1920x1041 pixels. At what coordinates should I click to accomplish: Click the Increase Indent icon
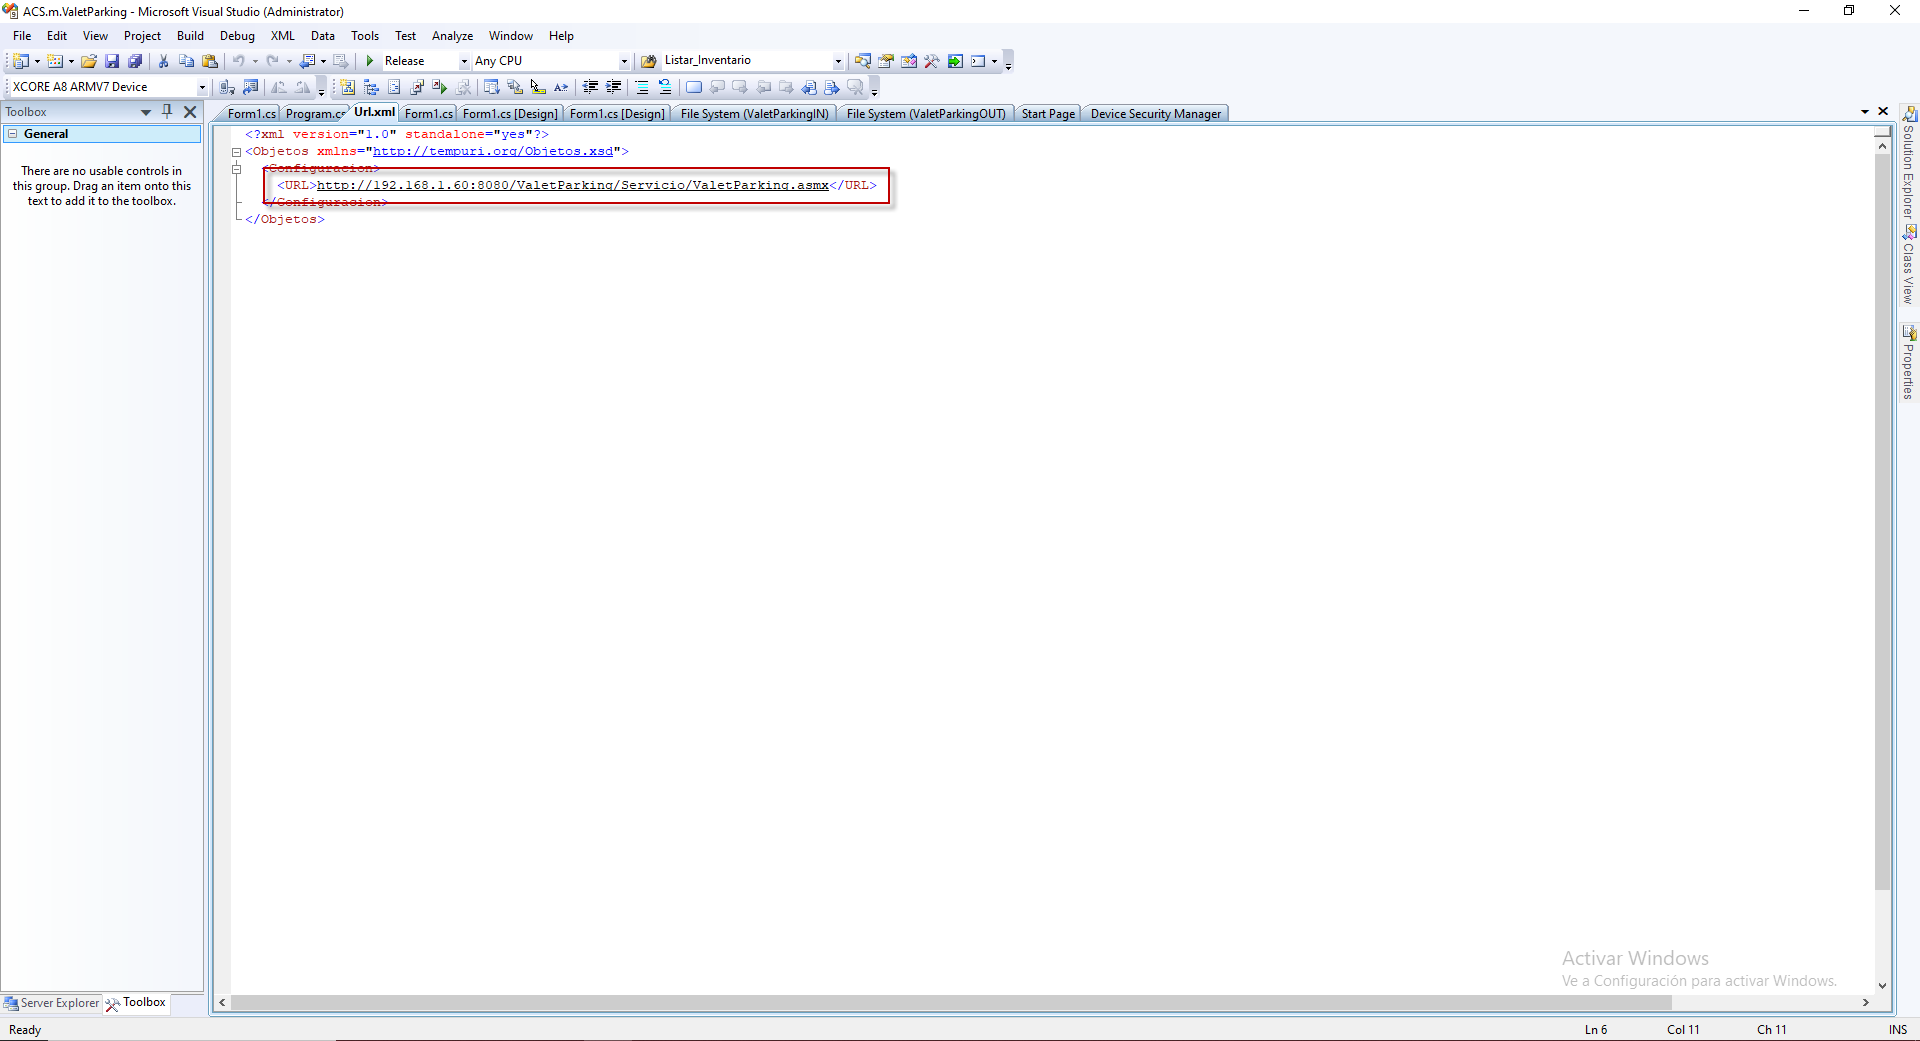click(614, 87)
